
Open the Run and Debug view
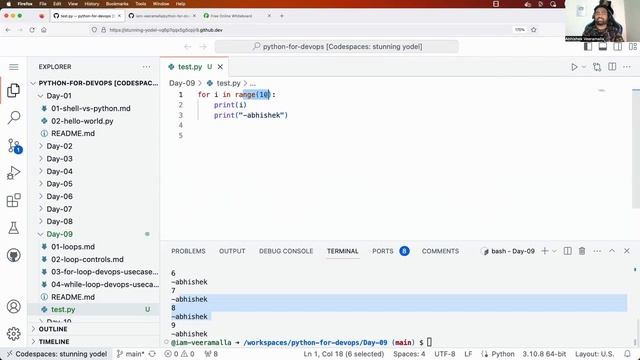pyautogui.click(x=13, y=173)
